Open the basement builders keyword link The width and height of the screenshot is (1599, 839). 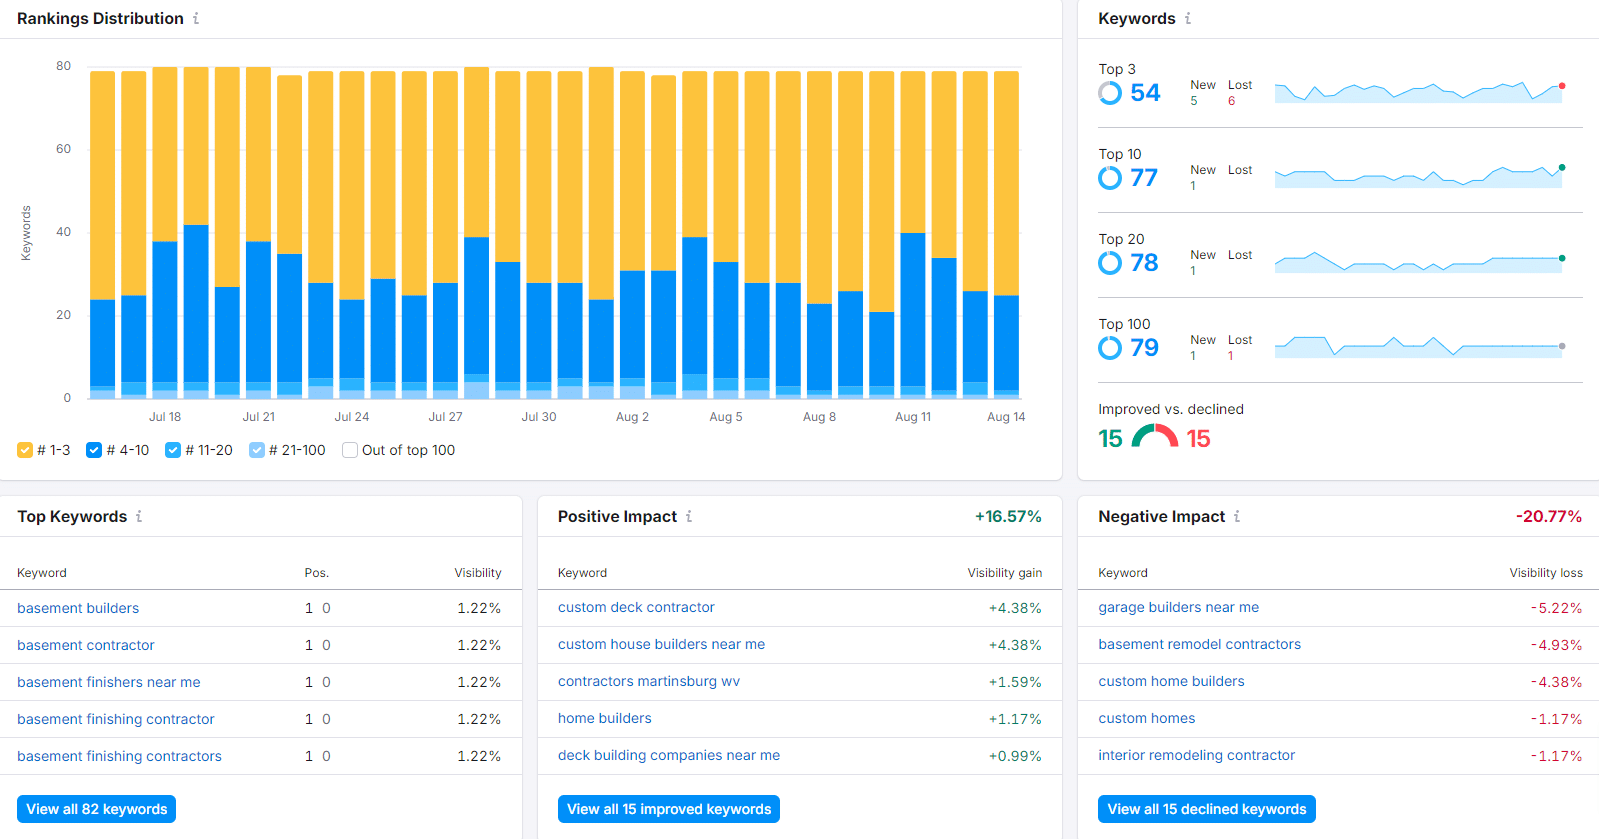[x=78, y=608]
